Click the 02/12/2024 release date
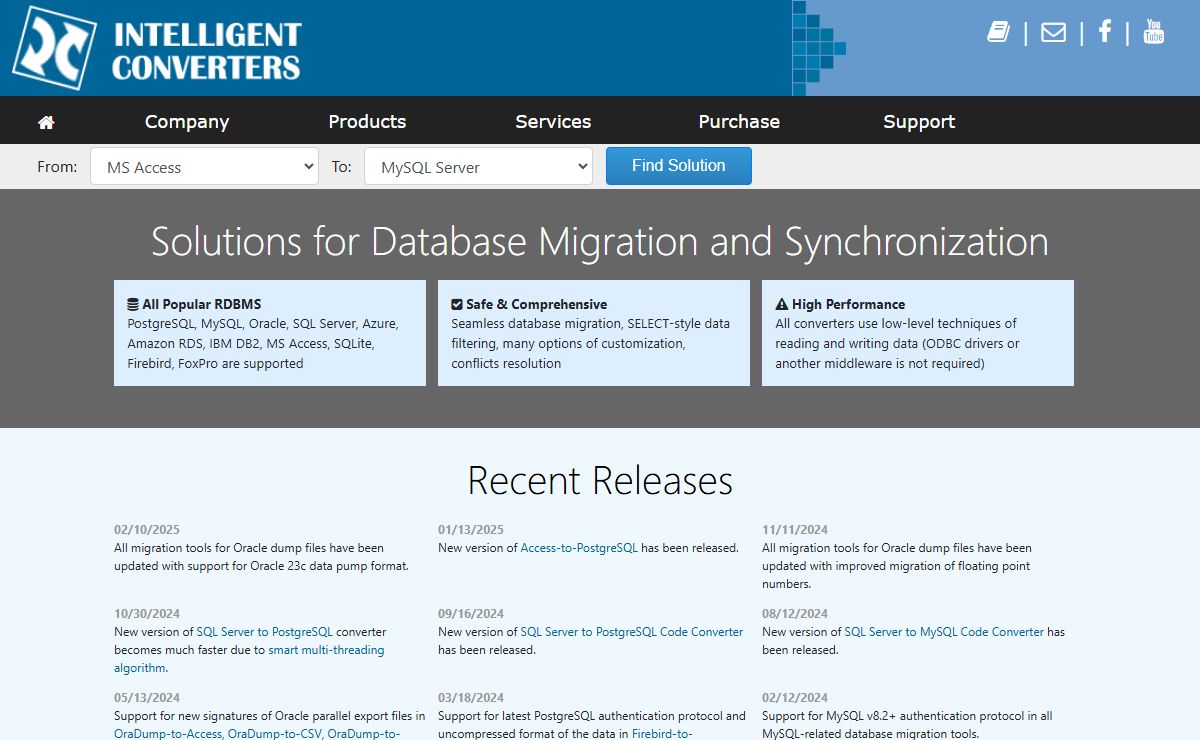The width and height of the screenshot is (1200, 740). point(795,698)
